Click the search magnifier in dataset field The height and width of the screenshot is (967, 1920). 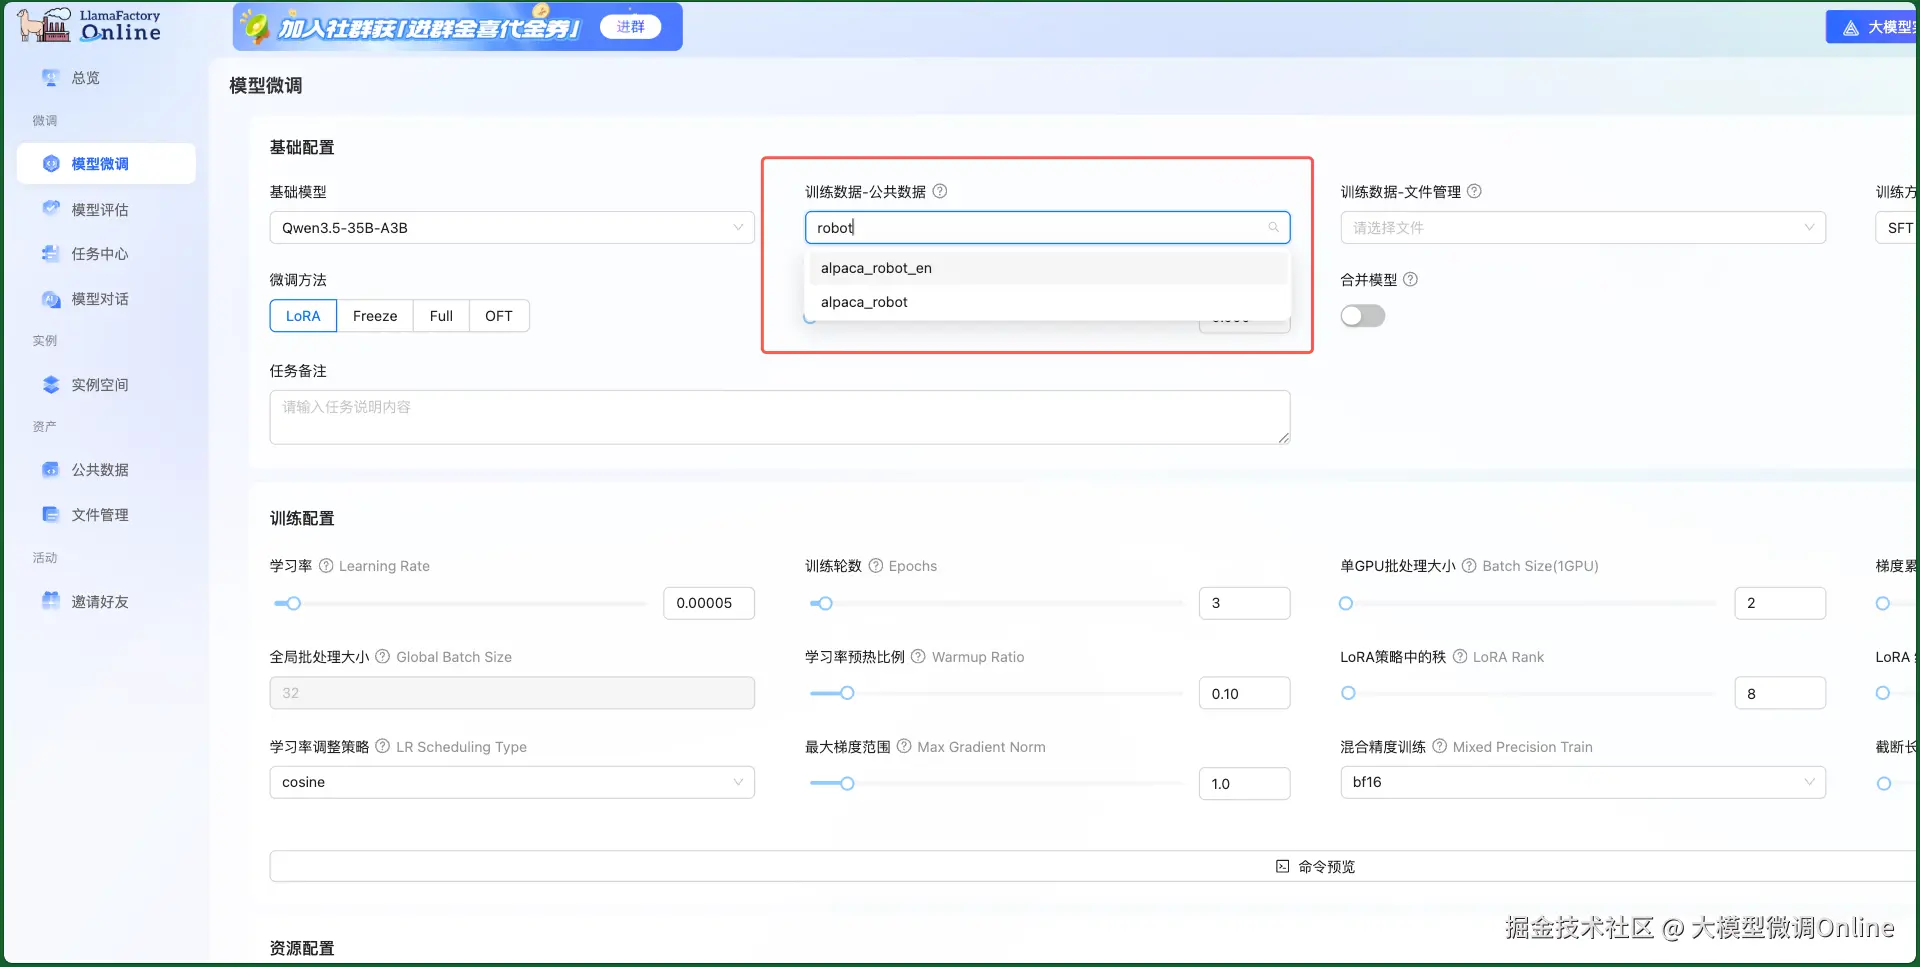coord(1273,227)
